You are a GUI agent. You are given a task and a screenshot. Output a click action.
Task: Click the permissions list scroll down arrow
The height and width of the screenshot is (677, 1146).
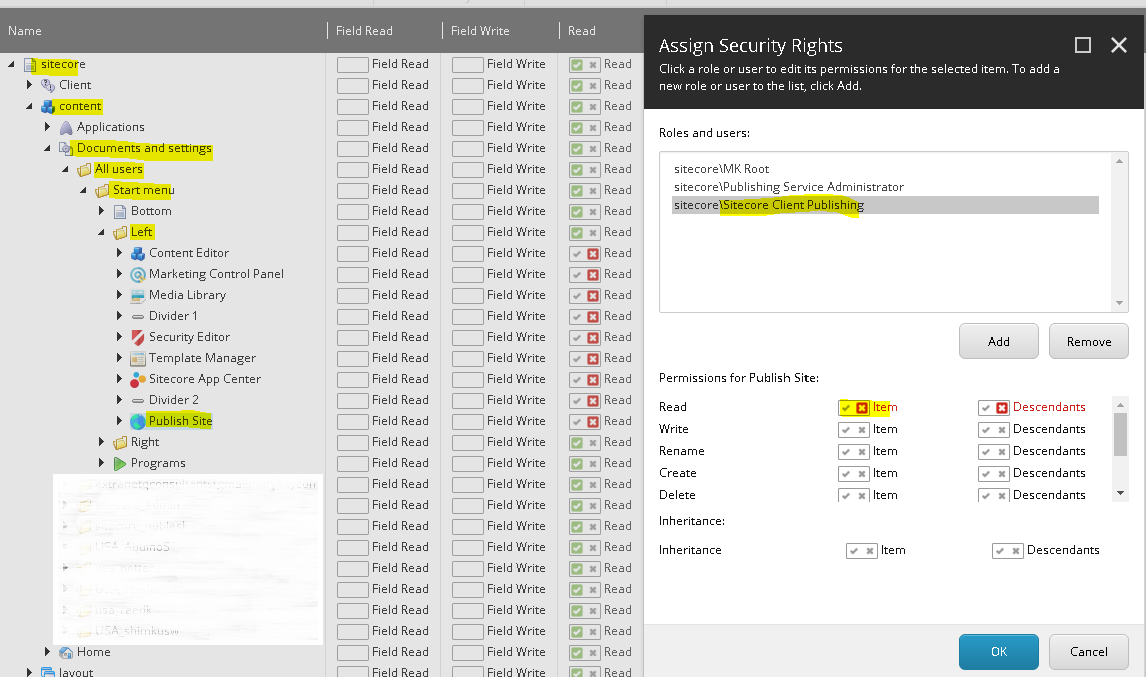pyautogui.click(x=1120, y=493)
